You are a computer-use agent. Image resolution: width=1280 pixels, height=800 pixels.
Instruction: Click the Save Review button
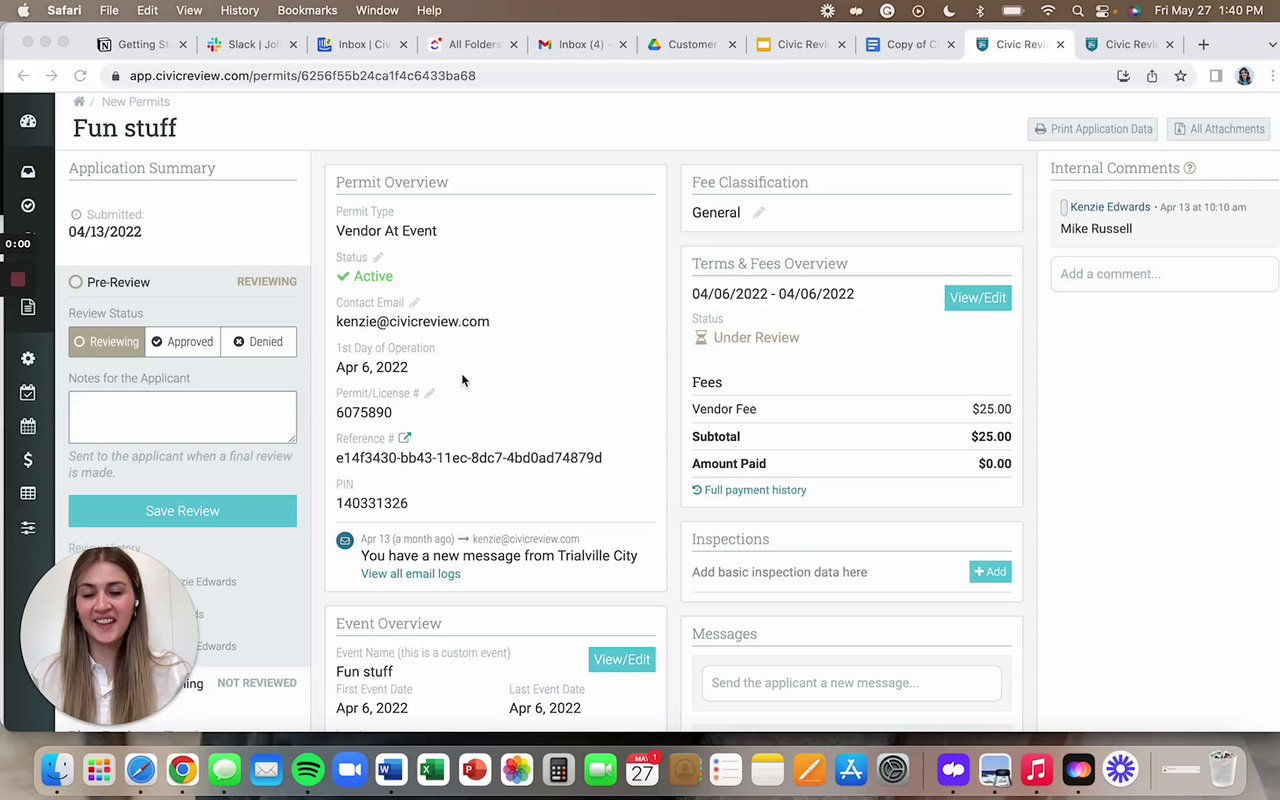coord(182,511)
